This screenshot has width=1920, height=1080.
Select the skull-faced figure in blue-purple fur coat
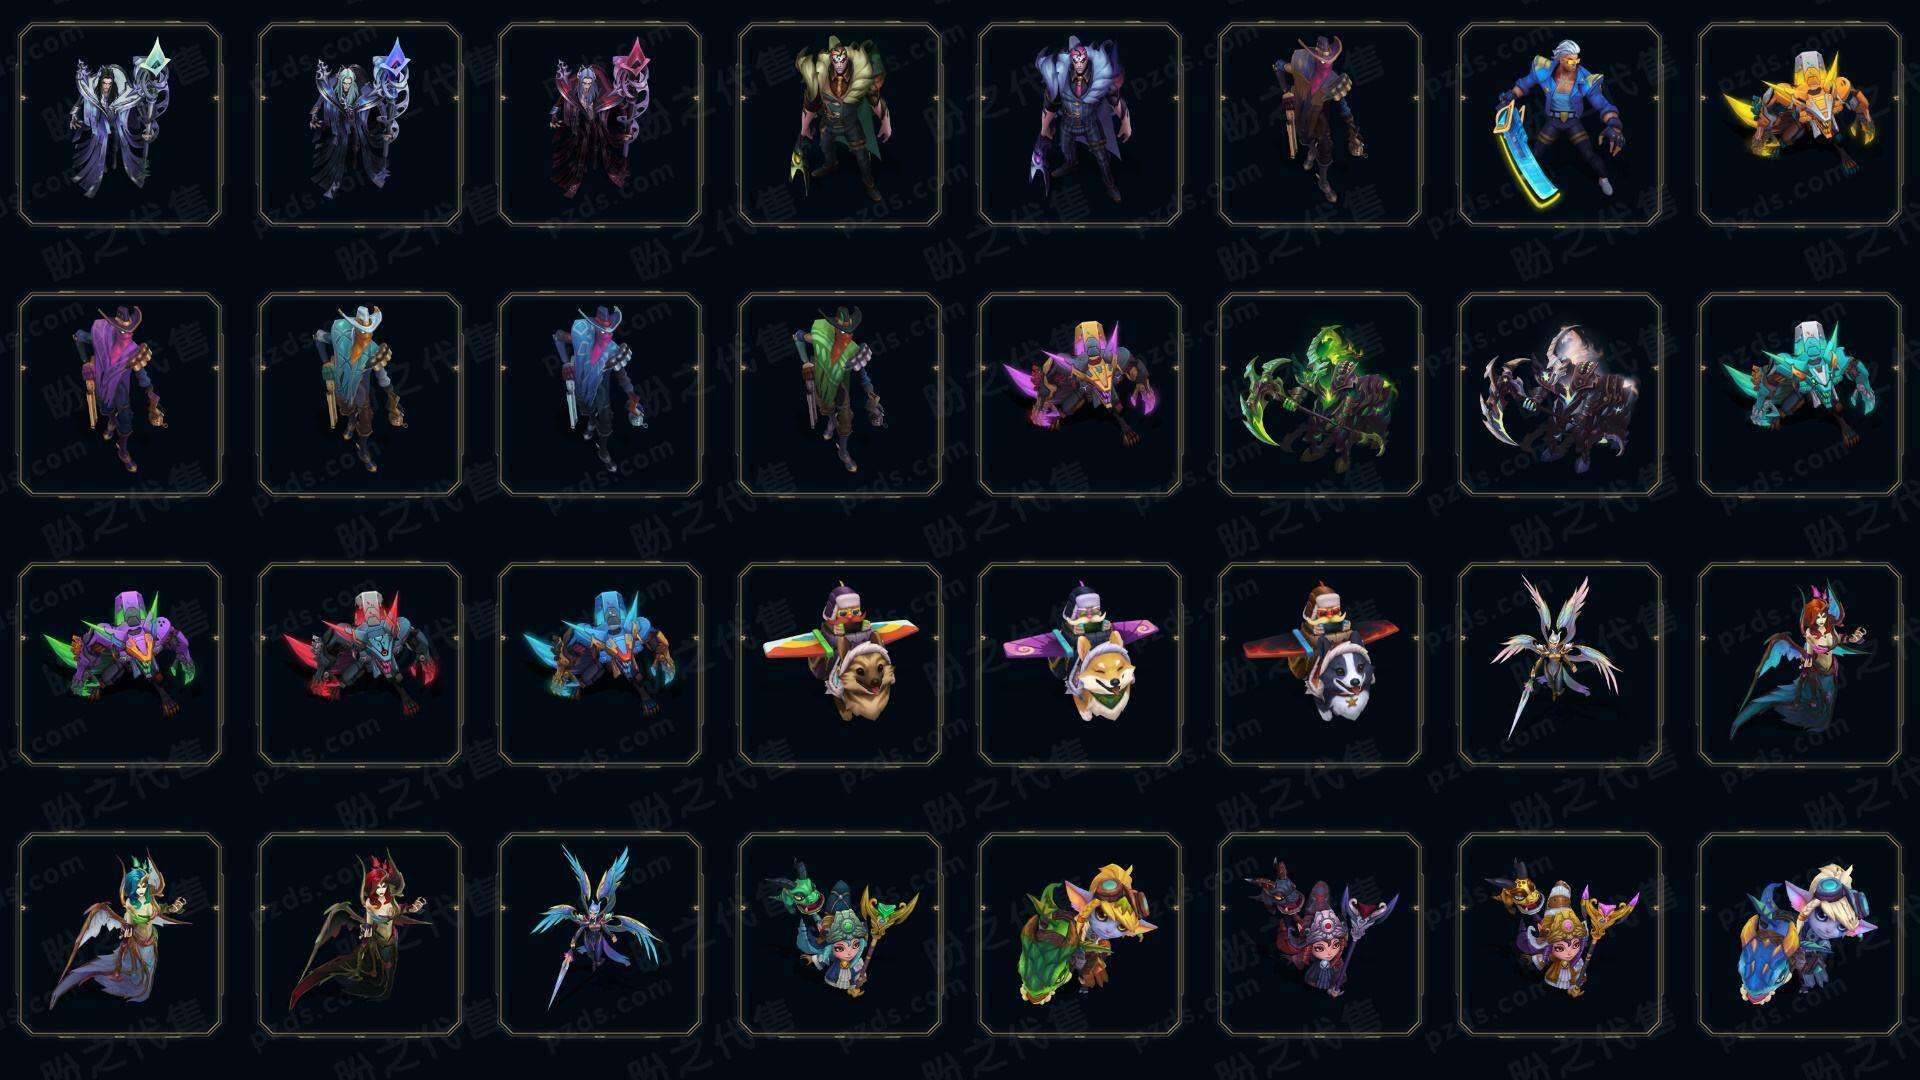pos(1080,125)
